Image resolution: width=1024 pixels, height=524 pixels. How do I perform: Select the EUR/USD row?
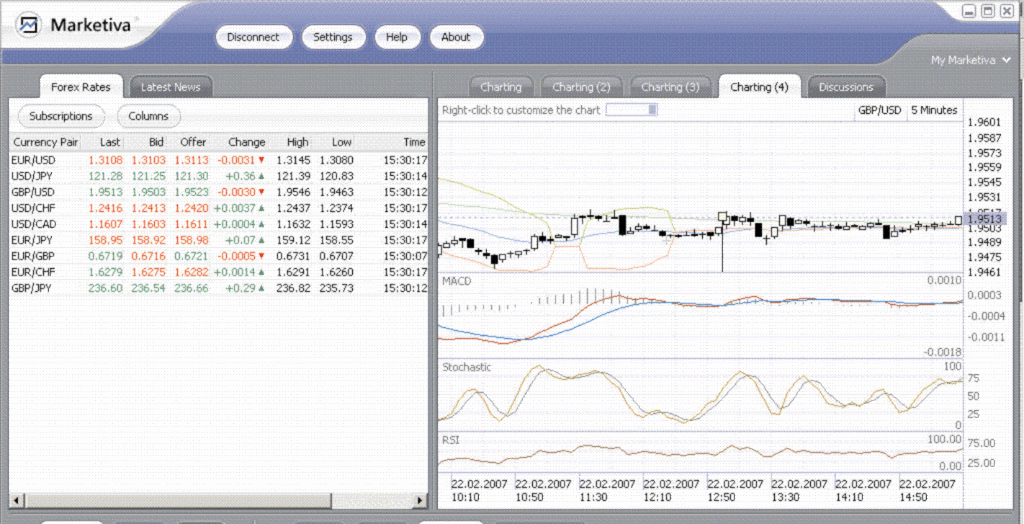pyautogui.click(x=219, y=160)
